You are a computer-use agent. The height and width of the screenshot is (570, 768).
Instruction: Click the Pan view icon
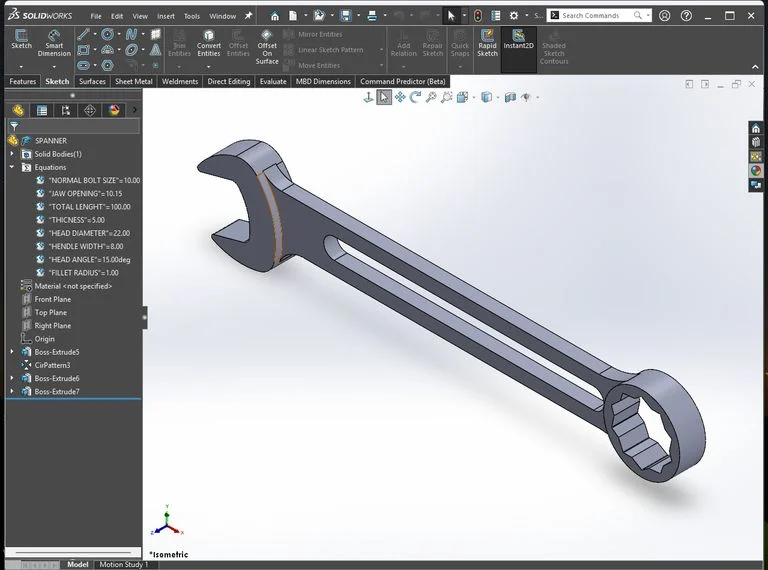click(400, 97)
